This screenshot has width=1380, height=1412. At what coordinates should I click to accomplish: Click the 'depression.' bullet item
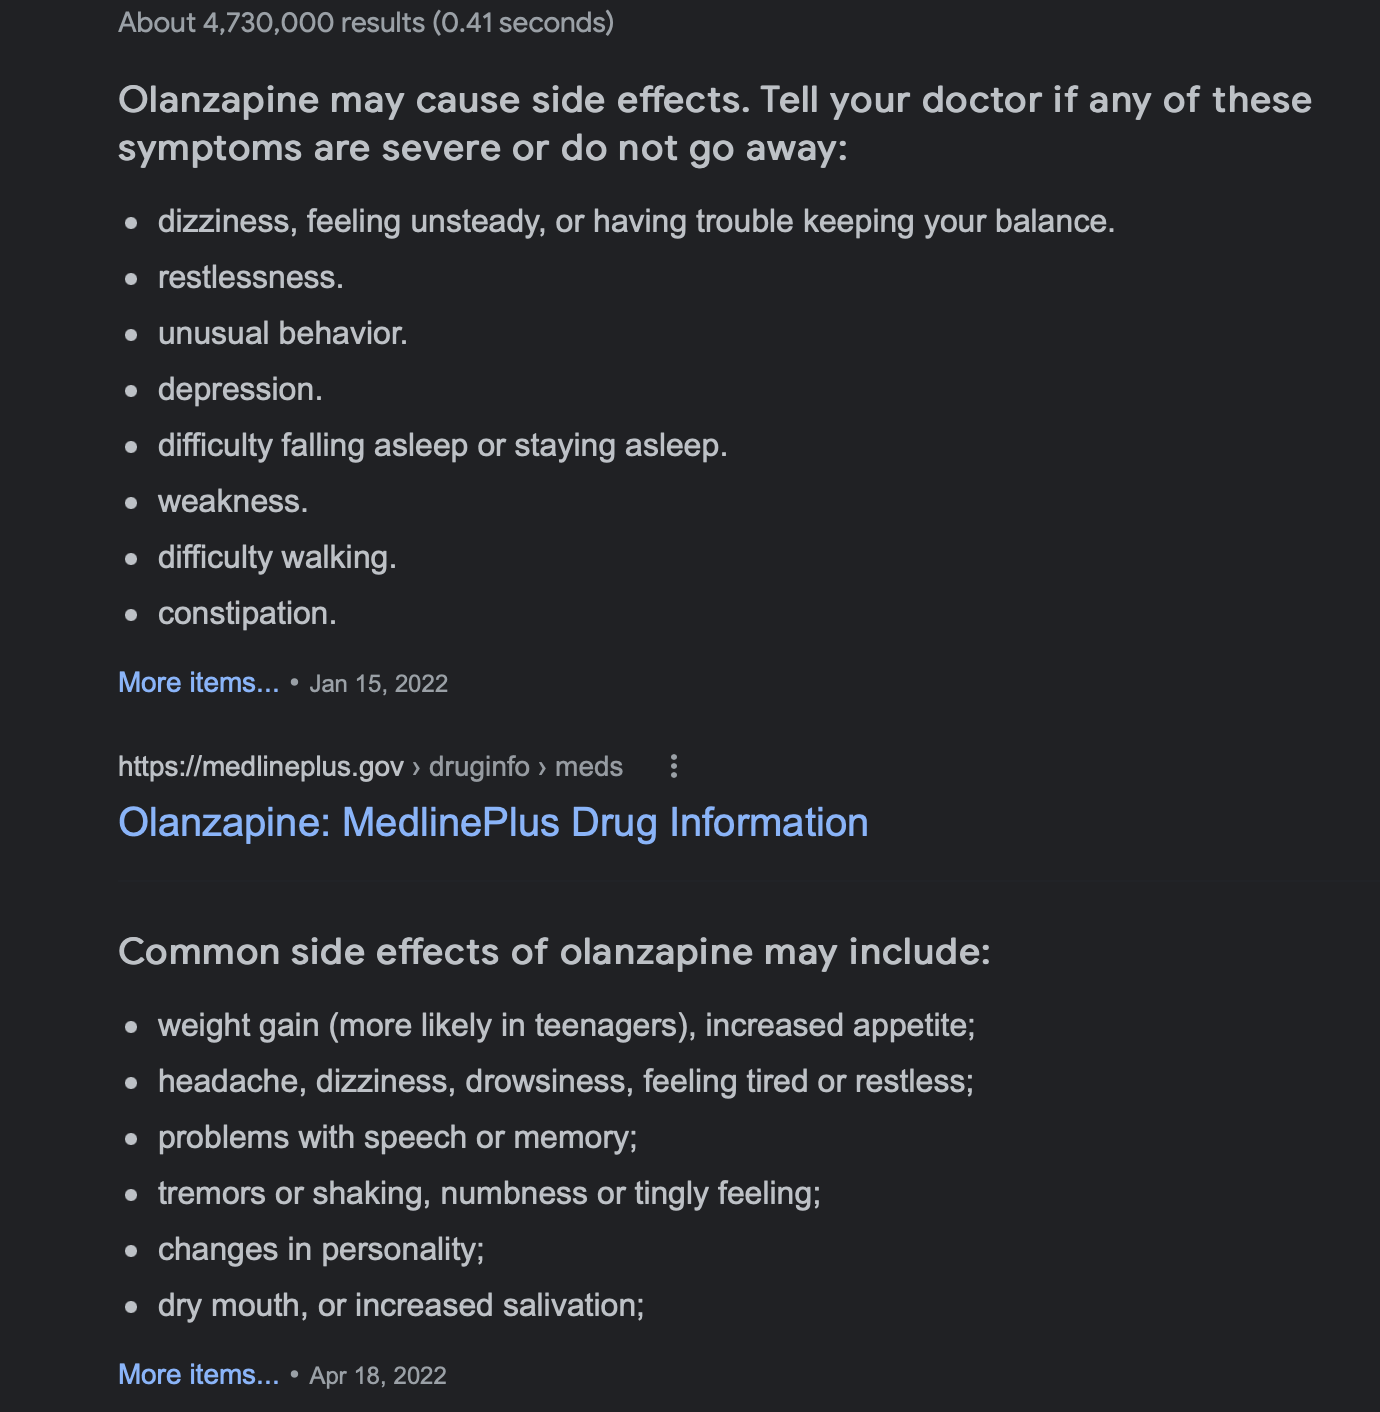240,389
